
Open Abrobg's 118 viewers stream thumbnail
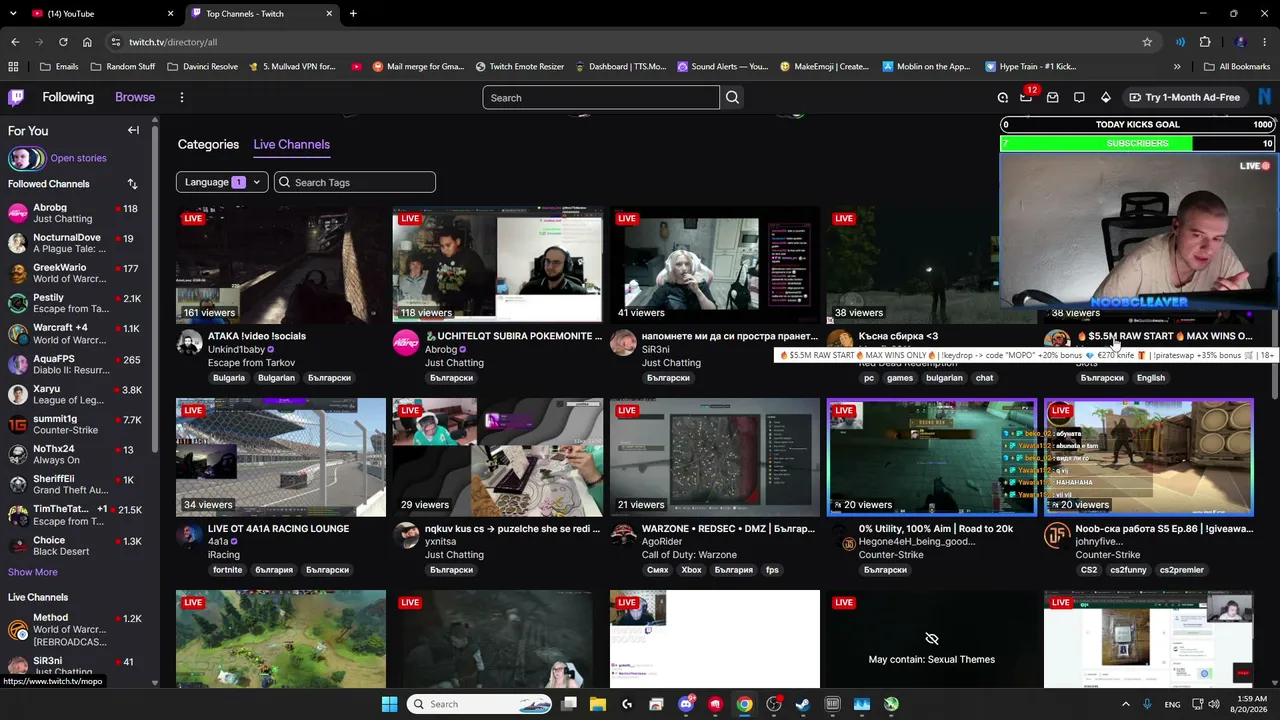tap(498, 265)
